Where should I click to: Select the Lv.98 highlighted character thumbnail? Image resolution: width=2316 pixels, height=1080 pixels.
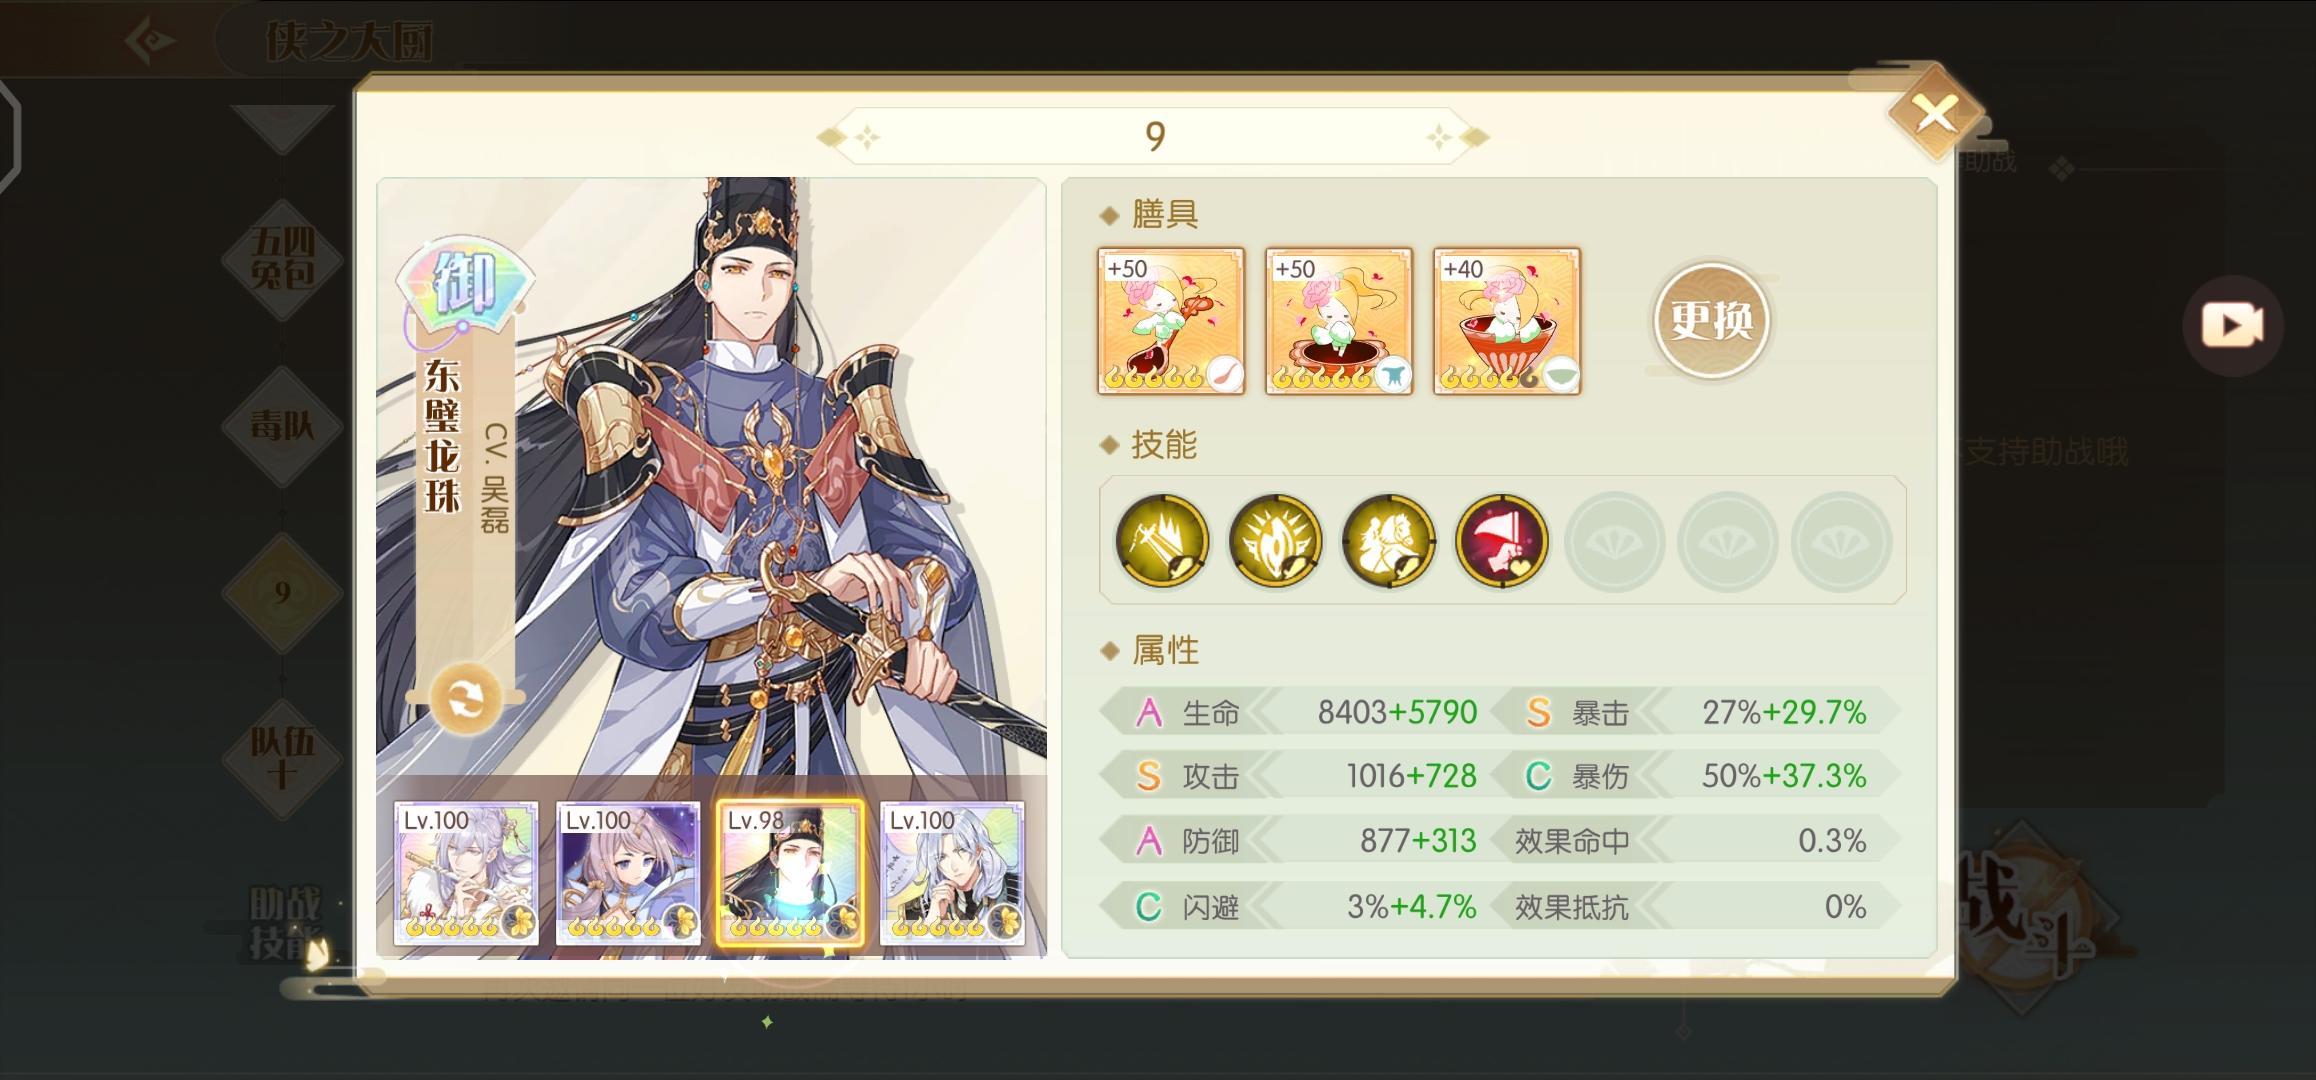[x=790, y=873]
